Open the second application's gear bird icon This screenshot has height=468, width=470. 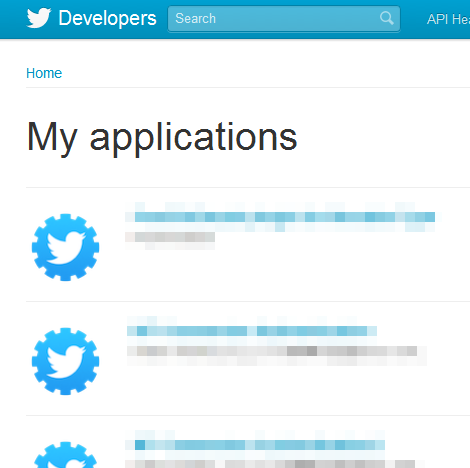65,361
